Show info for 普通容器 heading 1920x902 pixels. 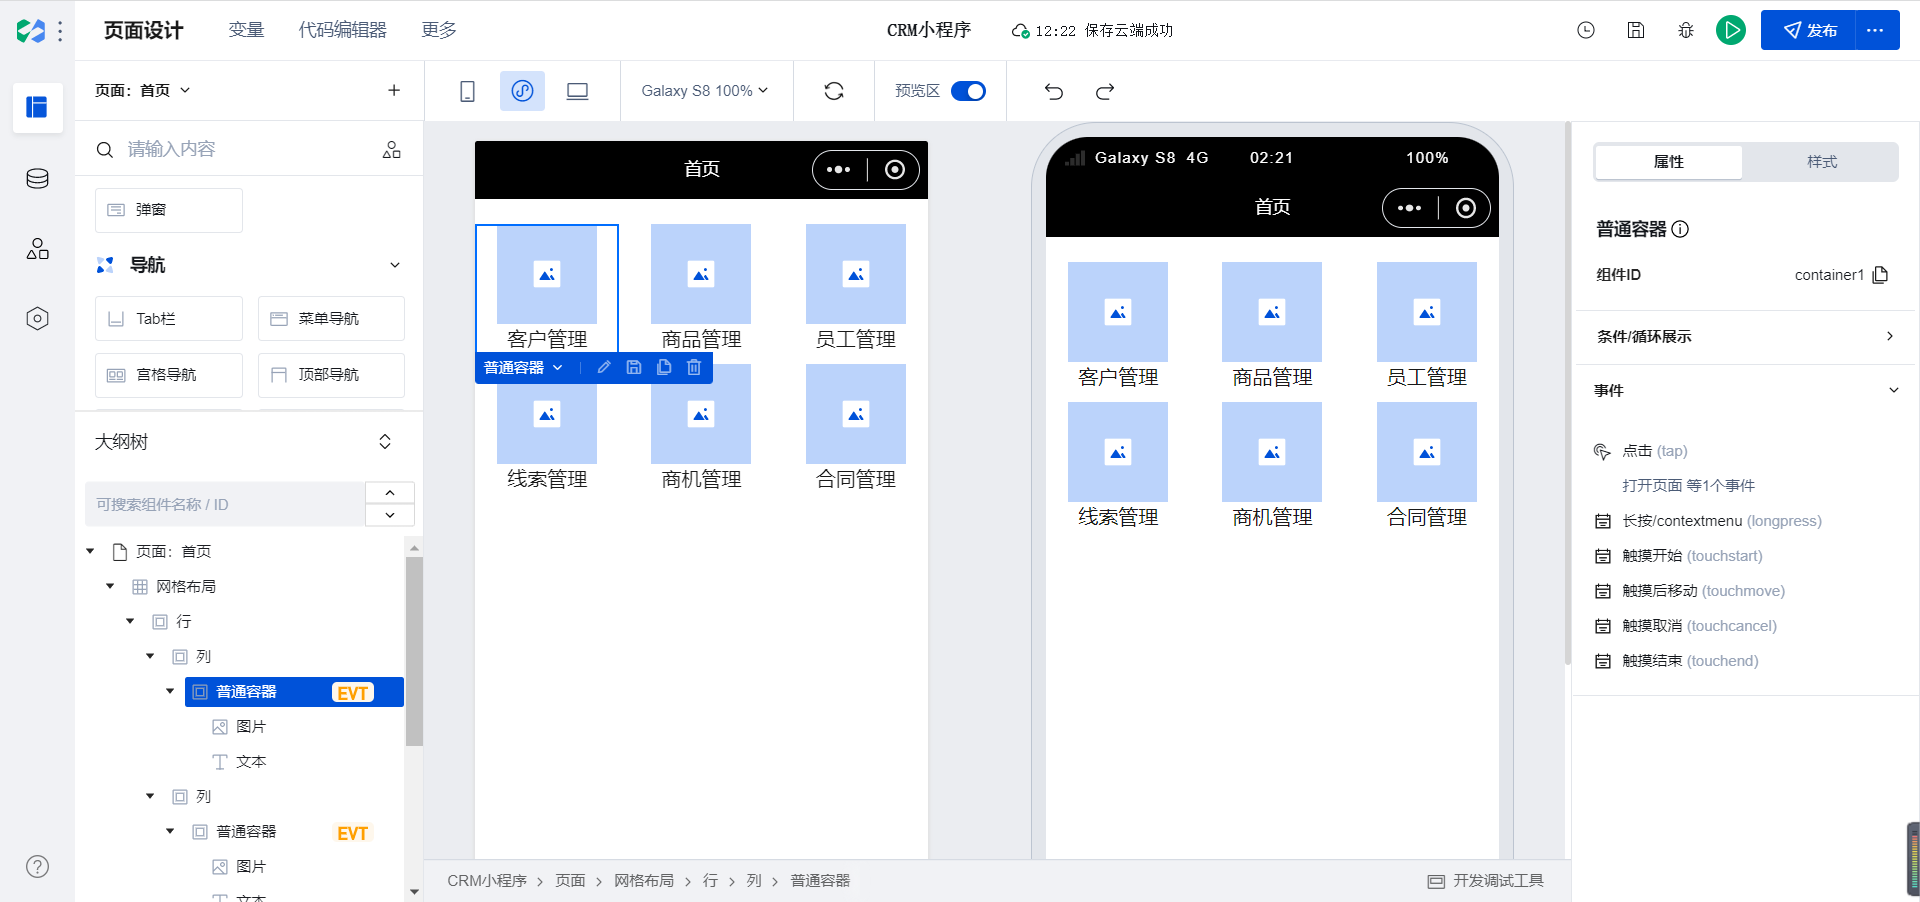pyautogui.click(x=1680, y=229)
